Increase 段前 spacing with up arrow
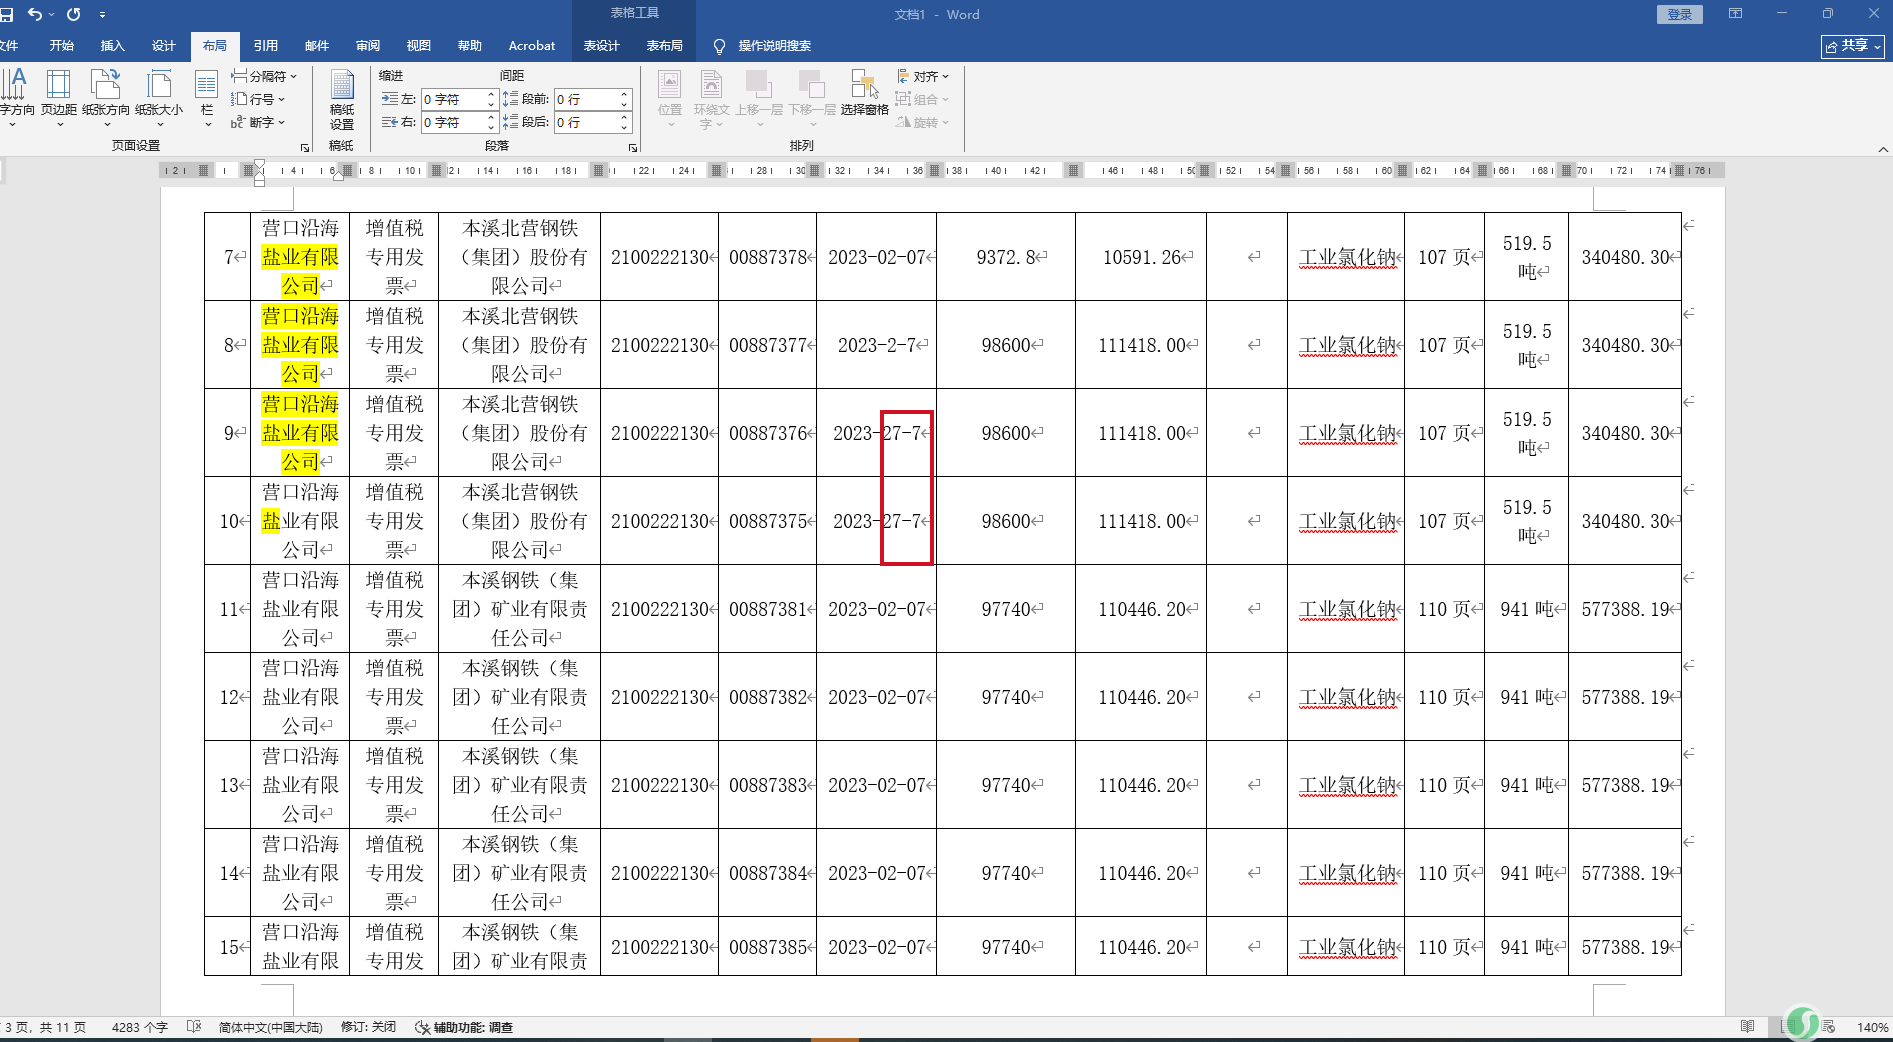 624,94
